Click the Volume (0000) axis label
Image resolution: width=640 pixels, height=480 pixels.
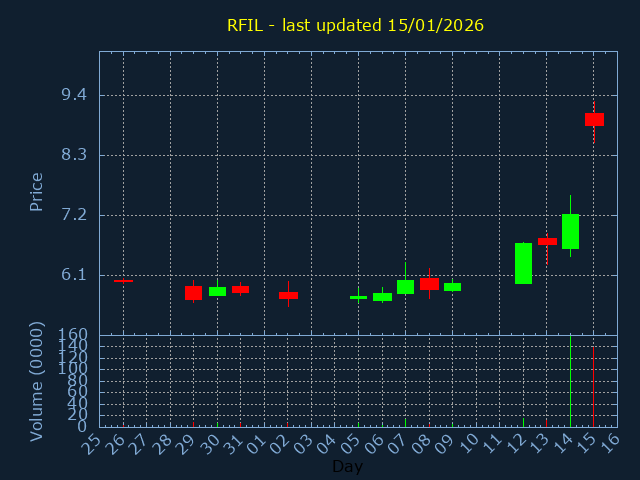pos(37,381)
